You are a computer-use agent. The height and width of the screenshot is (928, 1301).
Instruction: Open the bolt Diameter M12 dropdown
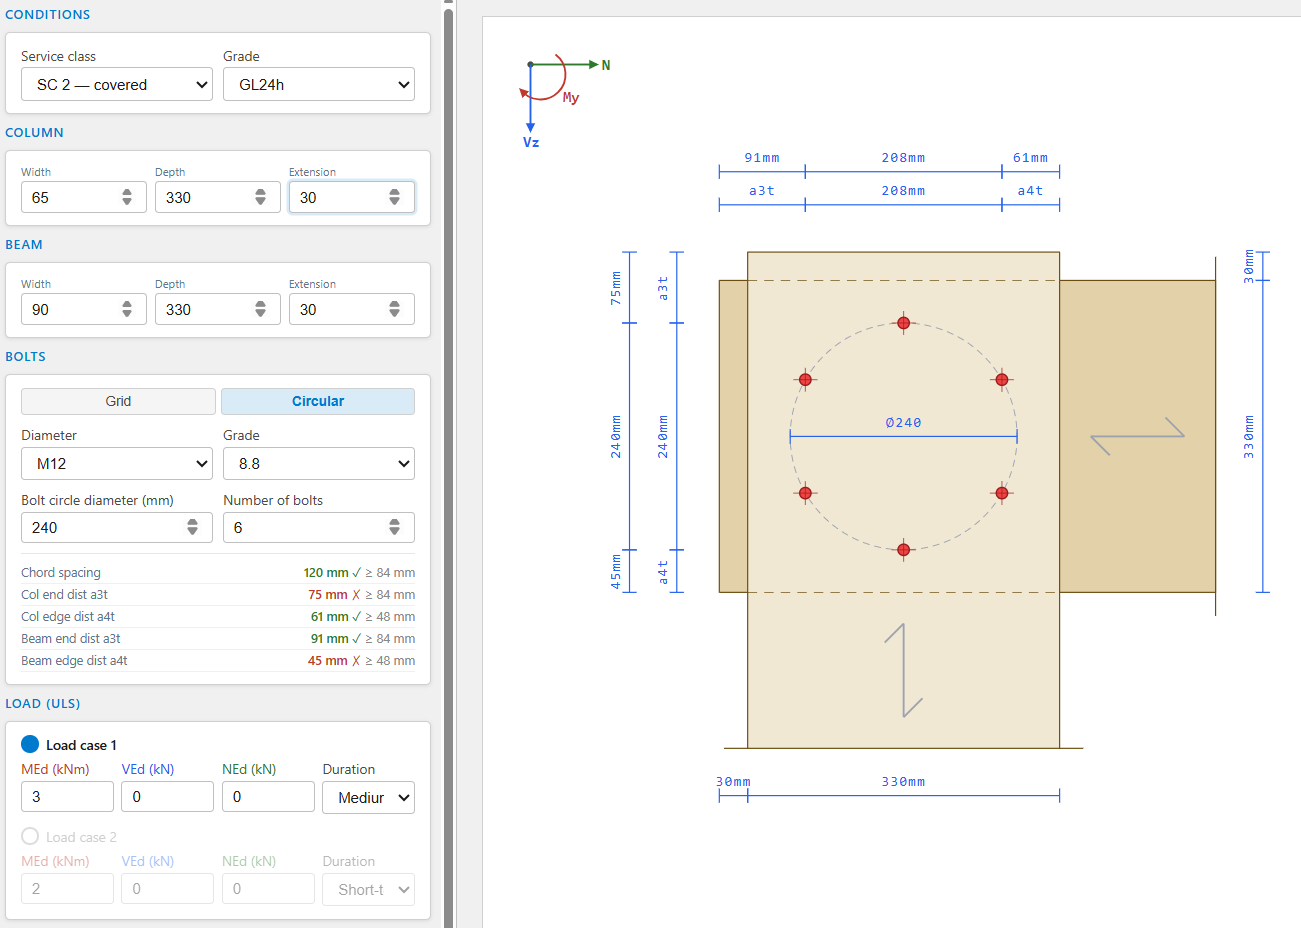click(x=117, y=463)
